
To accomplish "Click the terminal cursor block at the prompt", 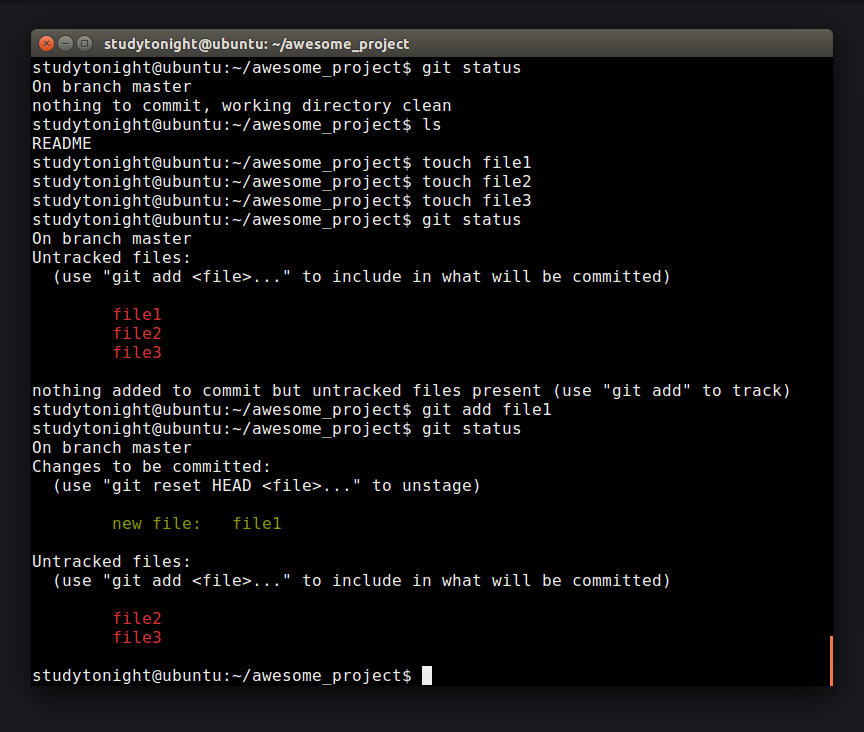I will coord(427,675).
